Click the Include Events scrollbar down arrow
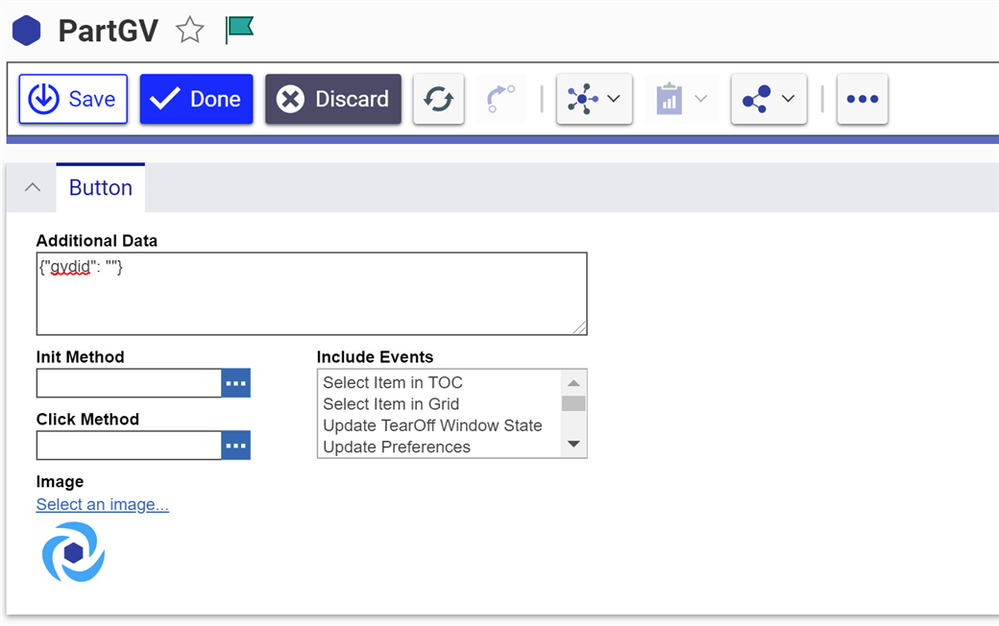999x626 pixels. [573, 444]
